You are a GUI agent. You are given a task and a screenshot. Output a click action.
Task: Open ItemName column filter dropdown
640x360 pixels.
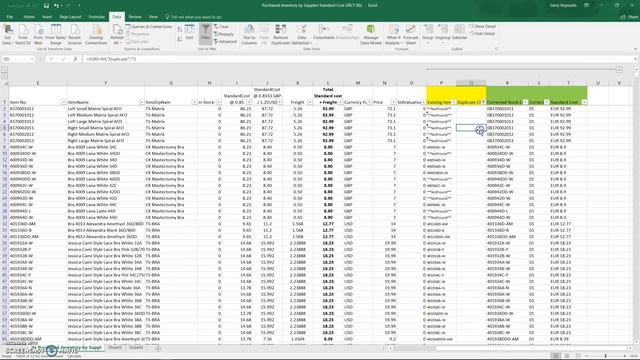(x=141, y=102)
